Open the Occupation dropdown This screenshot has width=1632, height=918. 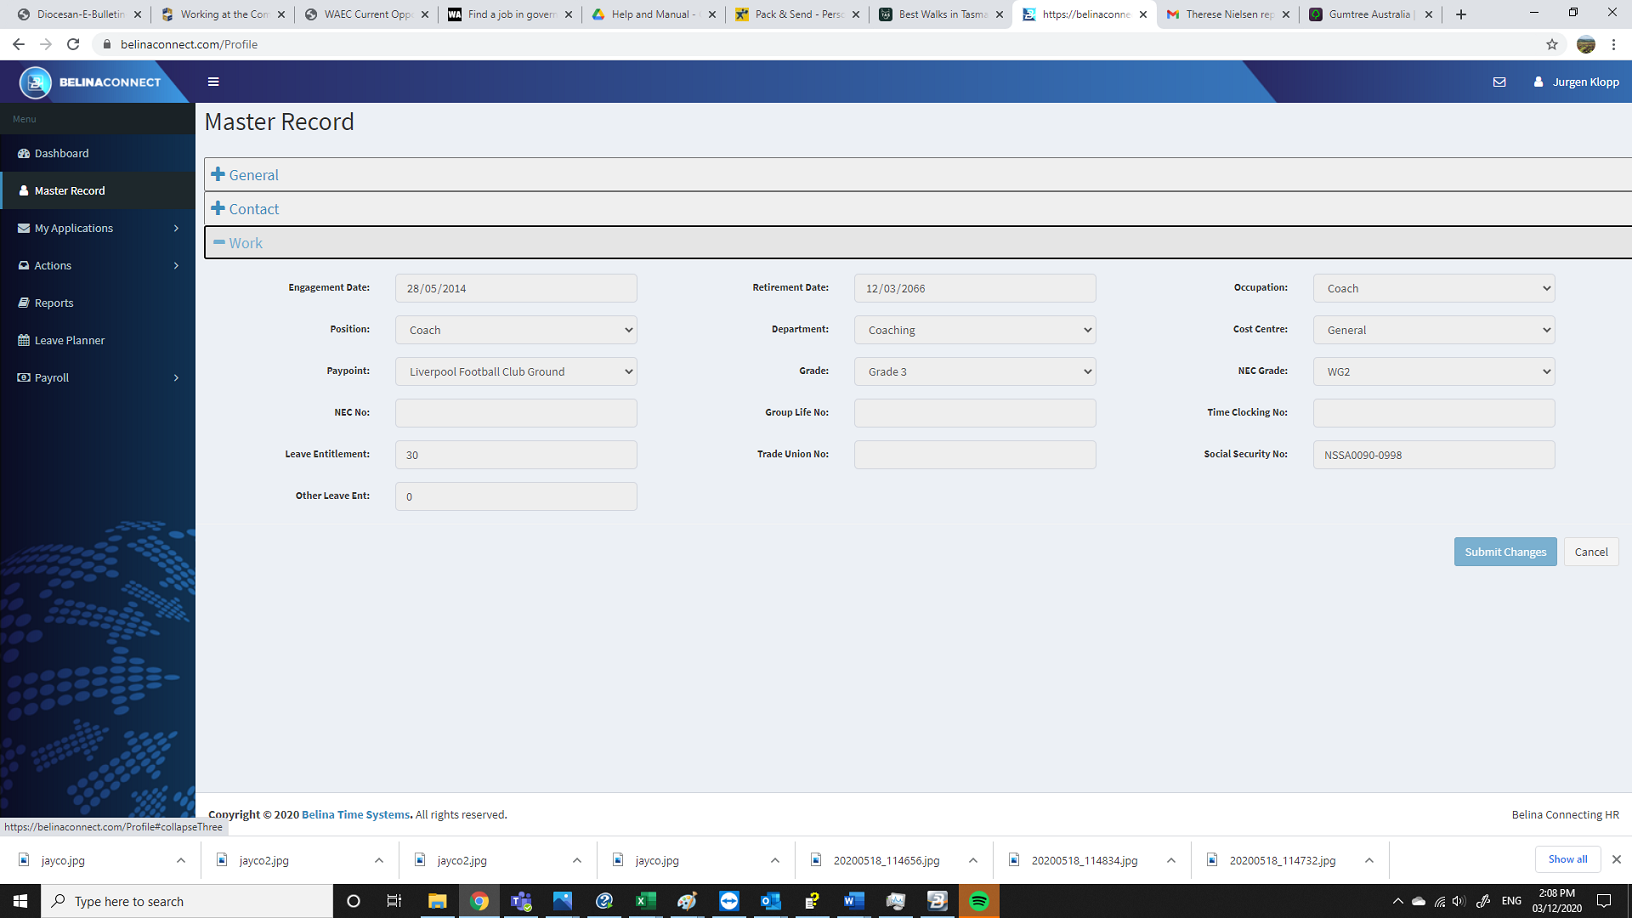1434,288
